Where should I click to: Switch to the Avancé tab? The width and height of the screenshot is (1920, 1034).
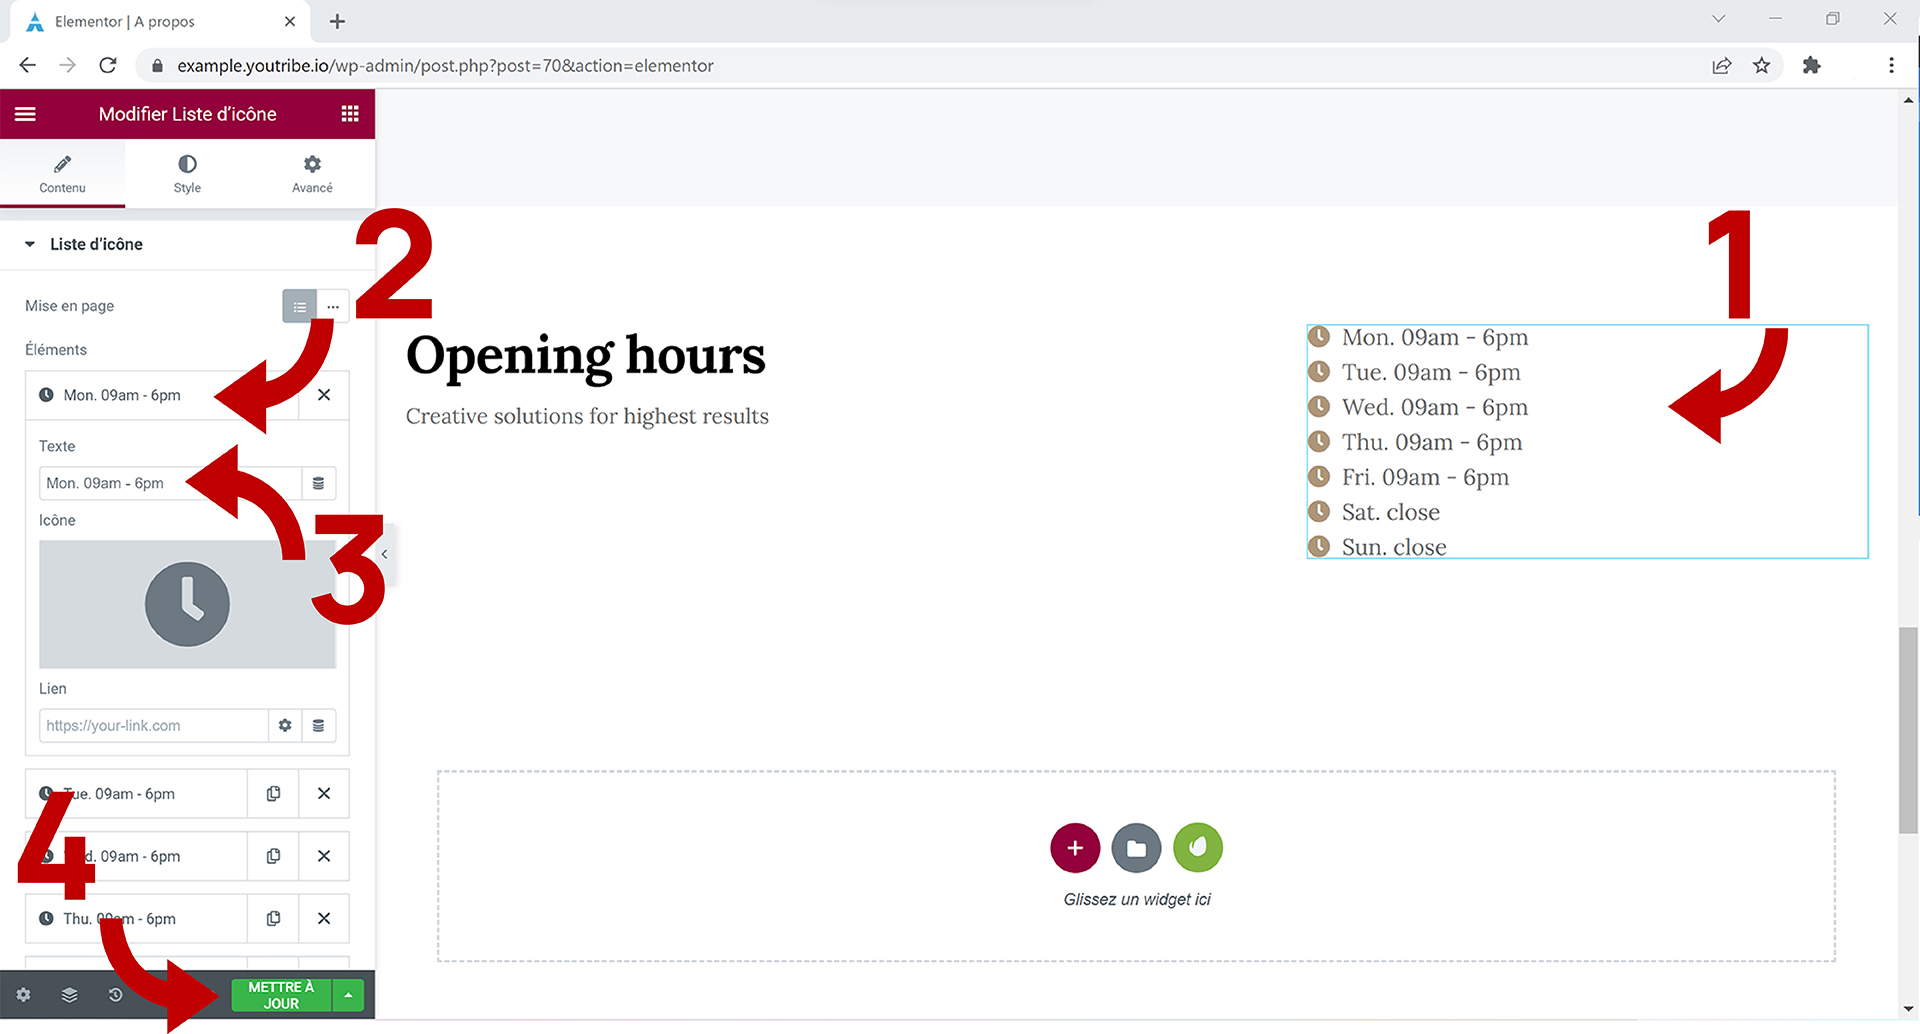312,173
